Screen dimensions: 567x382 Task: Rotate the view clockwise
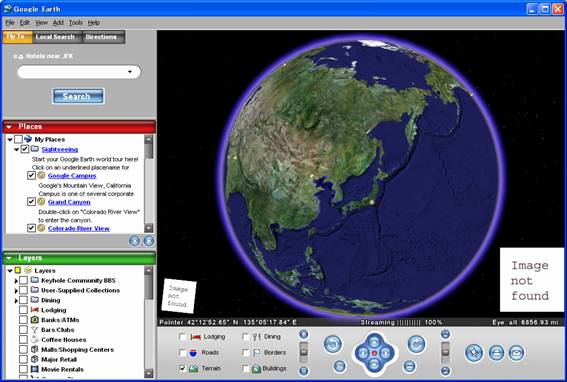click(416, 344)
